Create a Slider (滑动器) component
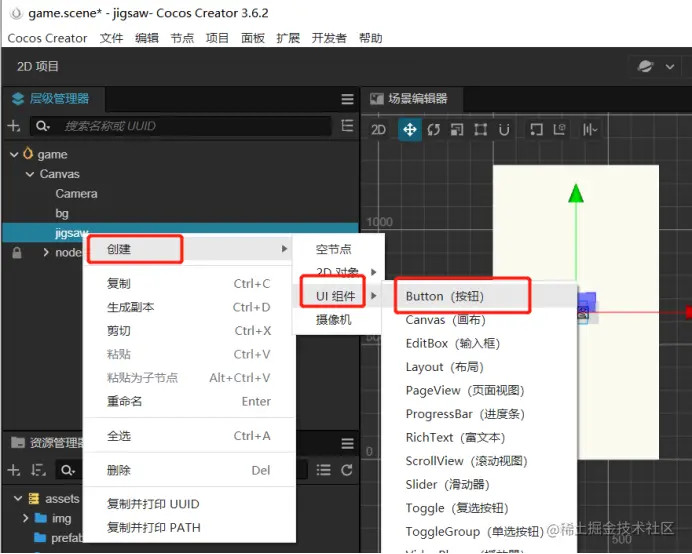Screen dimensions: 692x554 click(480, 485)
